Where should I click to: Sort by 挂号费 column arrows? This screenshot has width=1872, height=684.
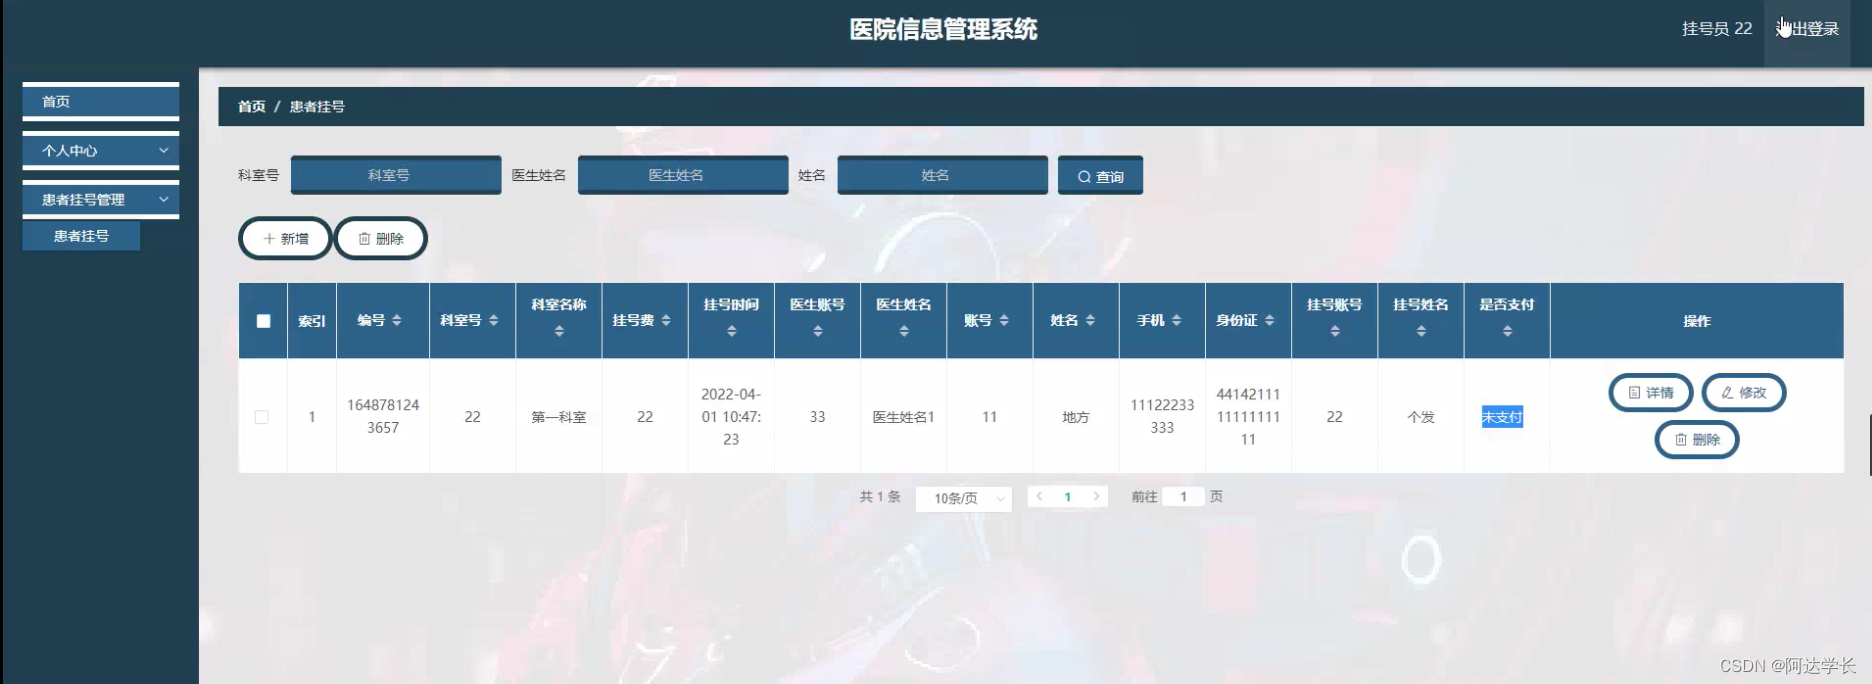[666, 320]
